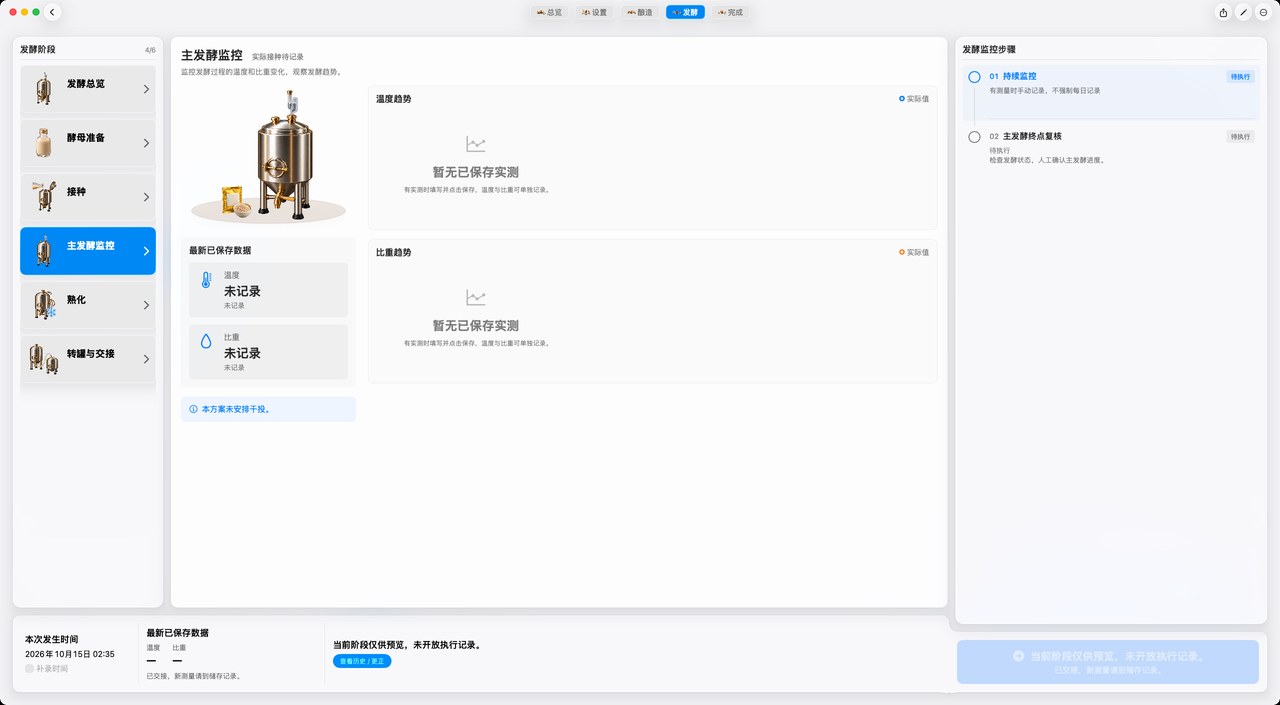Viewport: 1280px width, 705px height.
Task: Expand the chevron on the 发酵总览 row
Action: [146, 89]
